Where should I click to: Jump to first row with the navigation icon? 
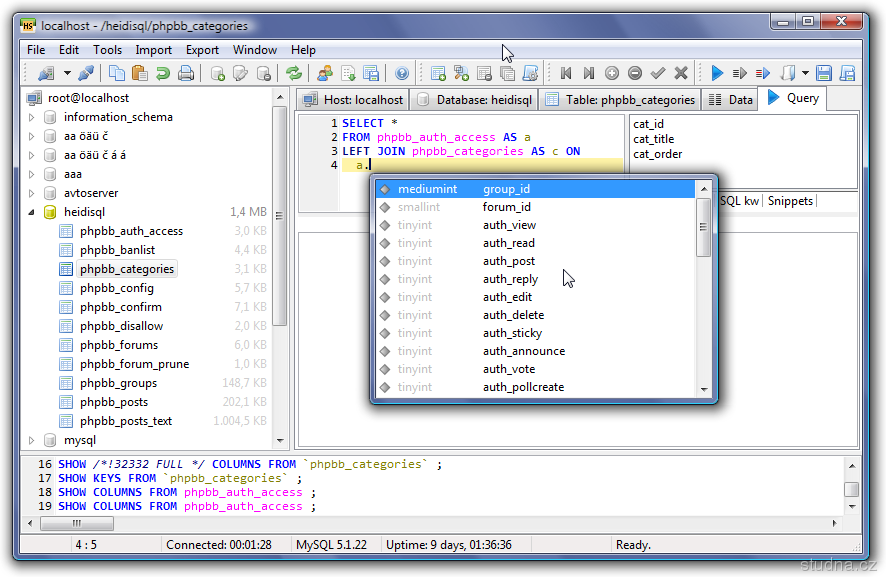pyautogui.click(x=566, y=73)
